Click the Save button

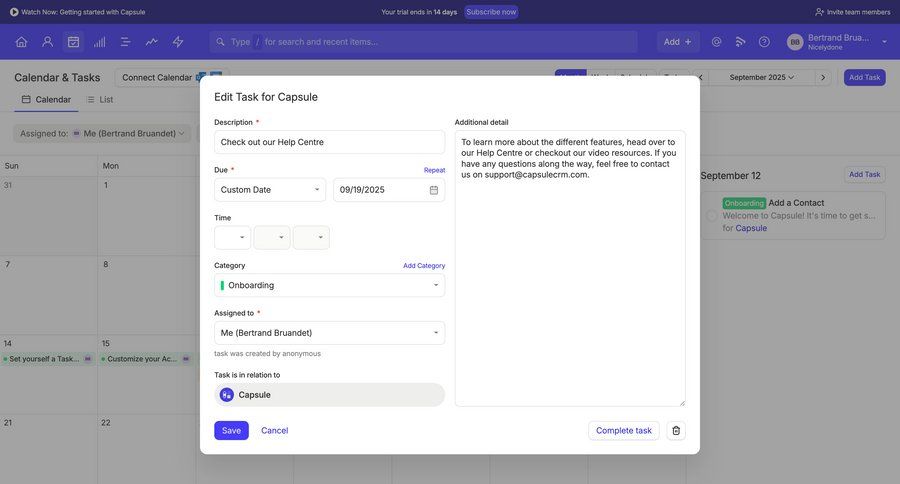click(231, 431)
